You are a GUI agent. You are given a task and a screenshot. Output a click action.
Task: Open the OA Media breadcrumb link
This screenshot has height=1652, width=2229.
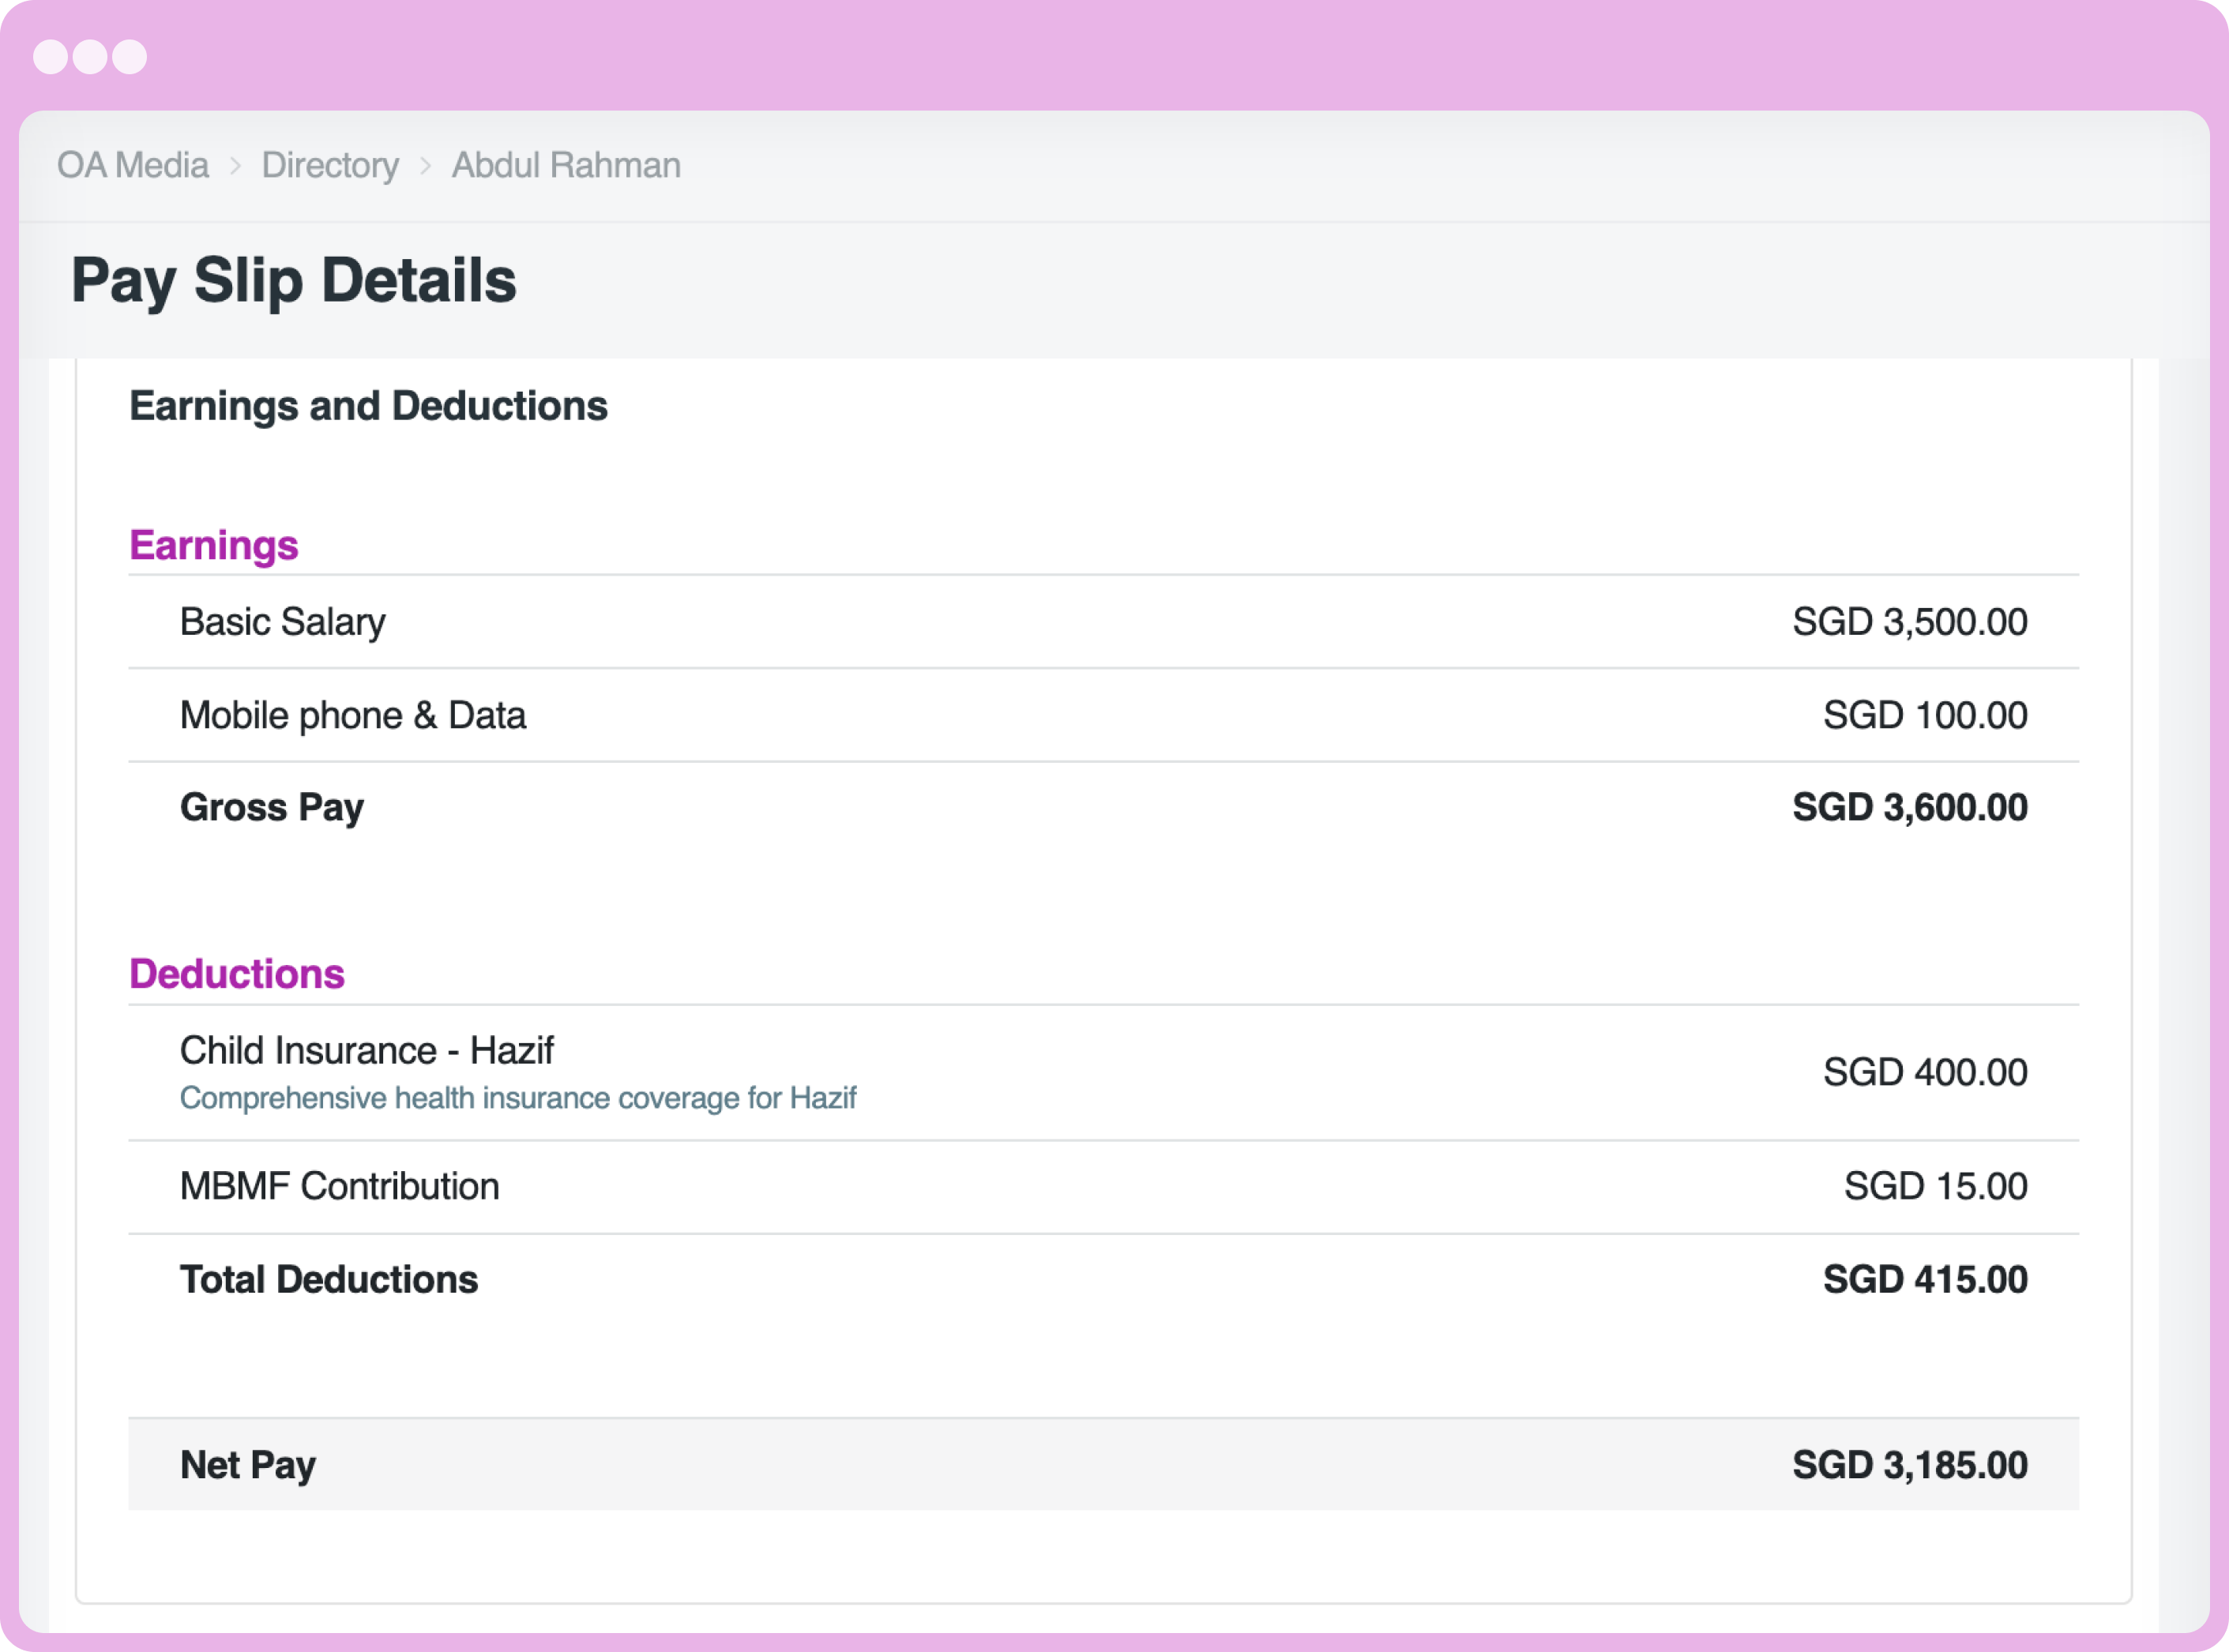tap(133, 165)
